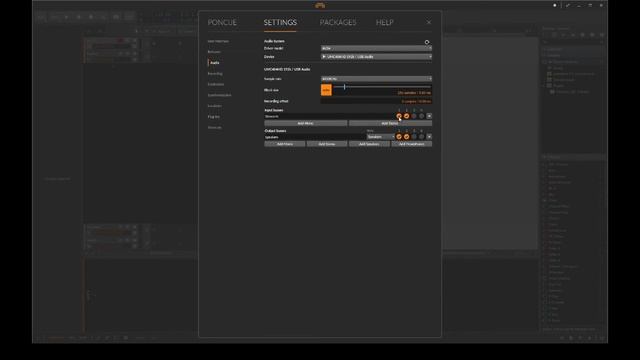The width and height of the screenshot is (640, 360).
Task: Toggle channel 4 for the input bus
Action: coord(422,116)
